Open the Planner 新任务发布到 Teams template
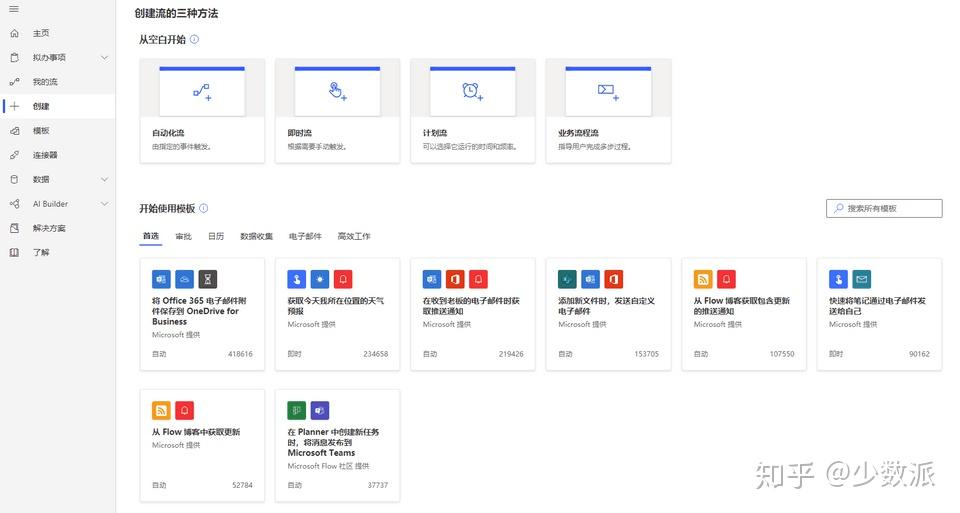This screenshot has height=513, width=960. (x=337, y=446)
